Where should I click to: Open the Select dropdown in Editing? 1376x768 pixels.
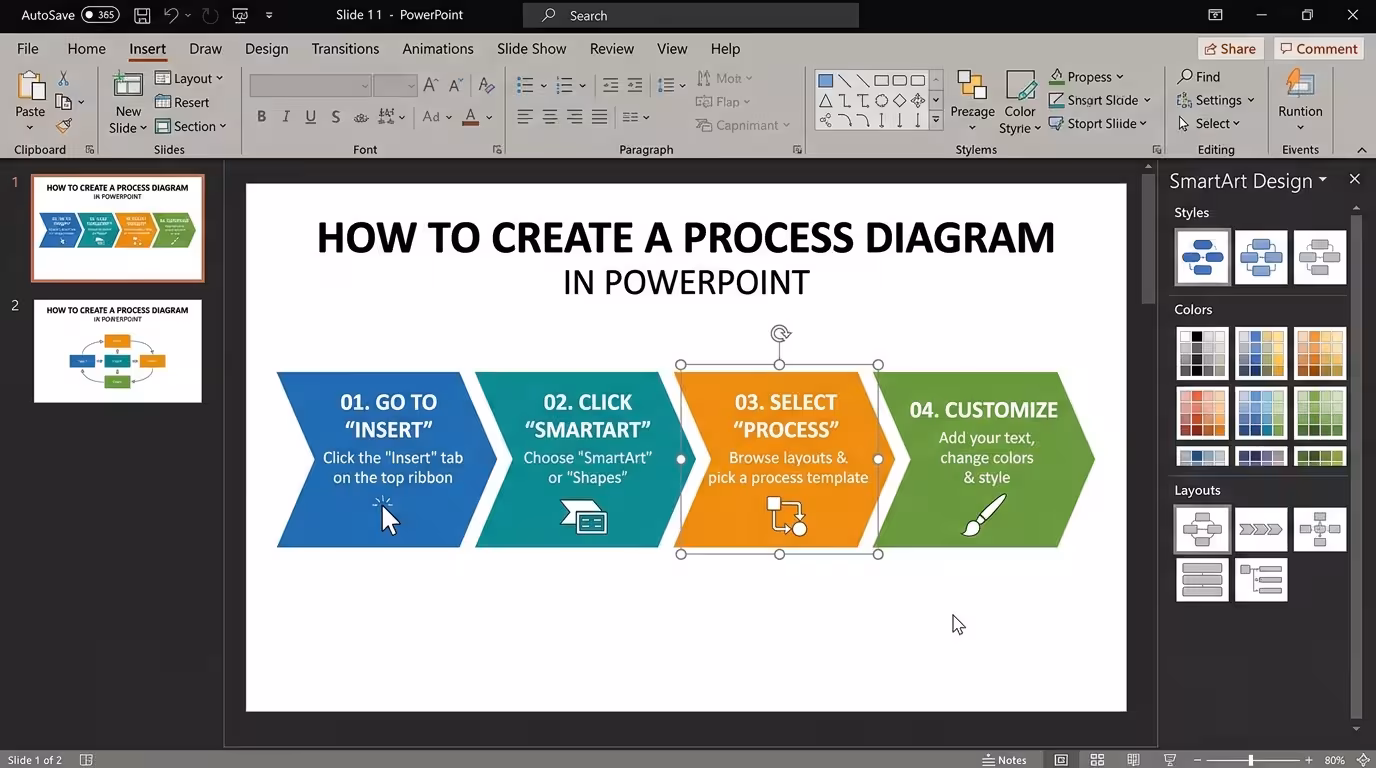pos(1209,123)
